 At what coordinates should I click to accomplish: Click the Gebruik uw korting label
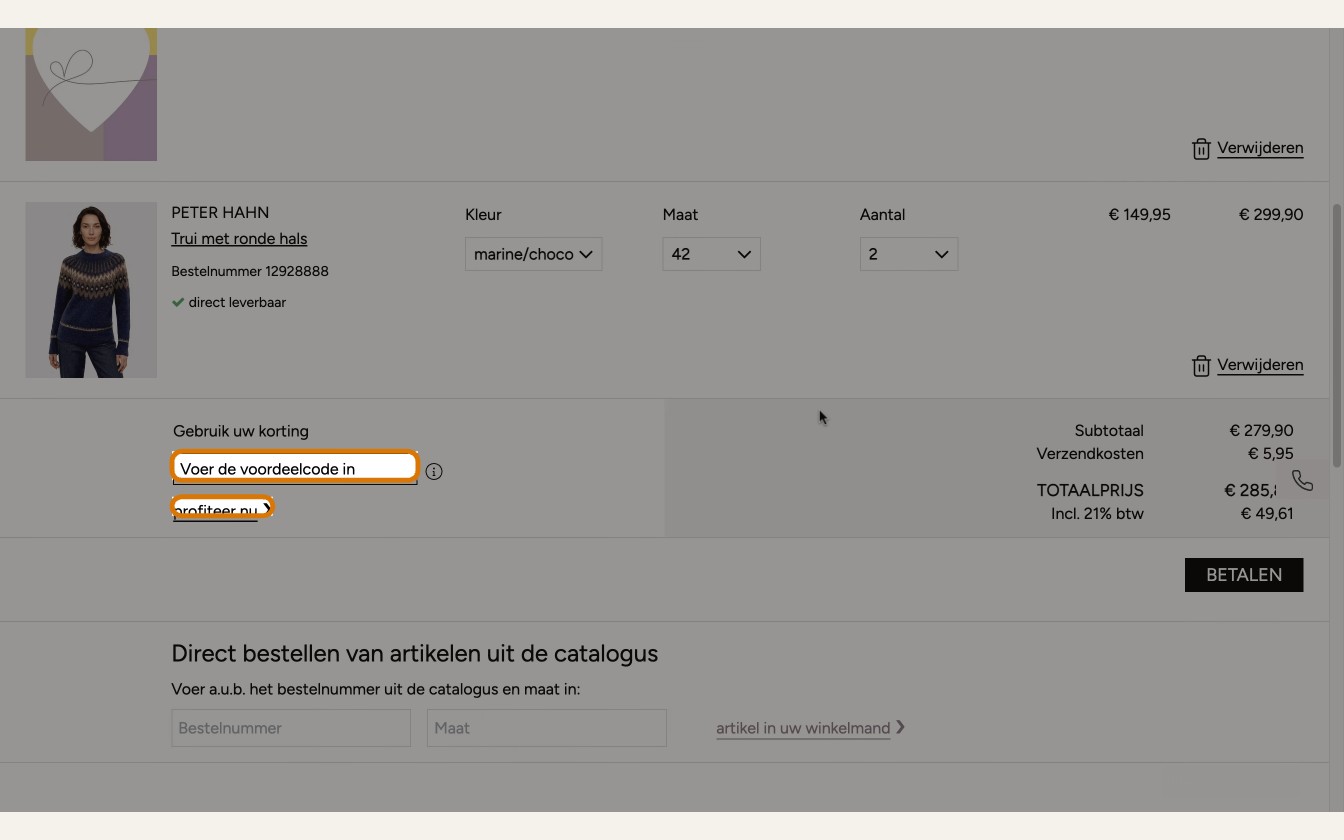coord(241,431)
